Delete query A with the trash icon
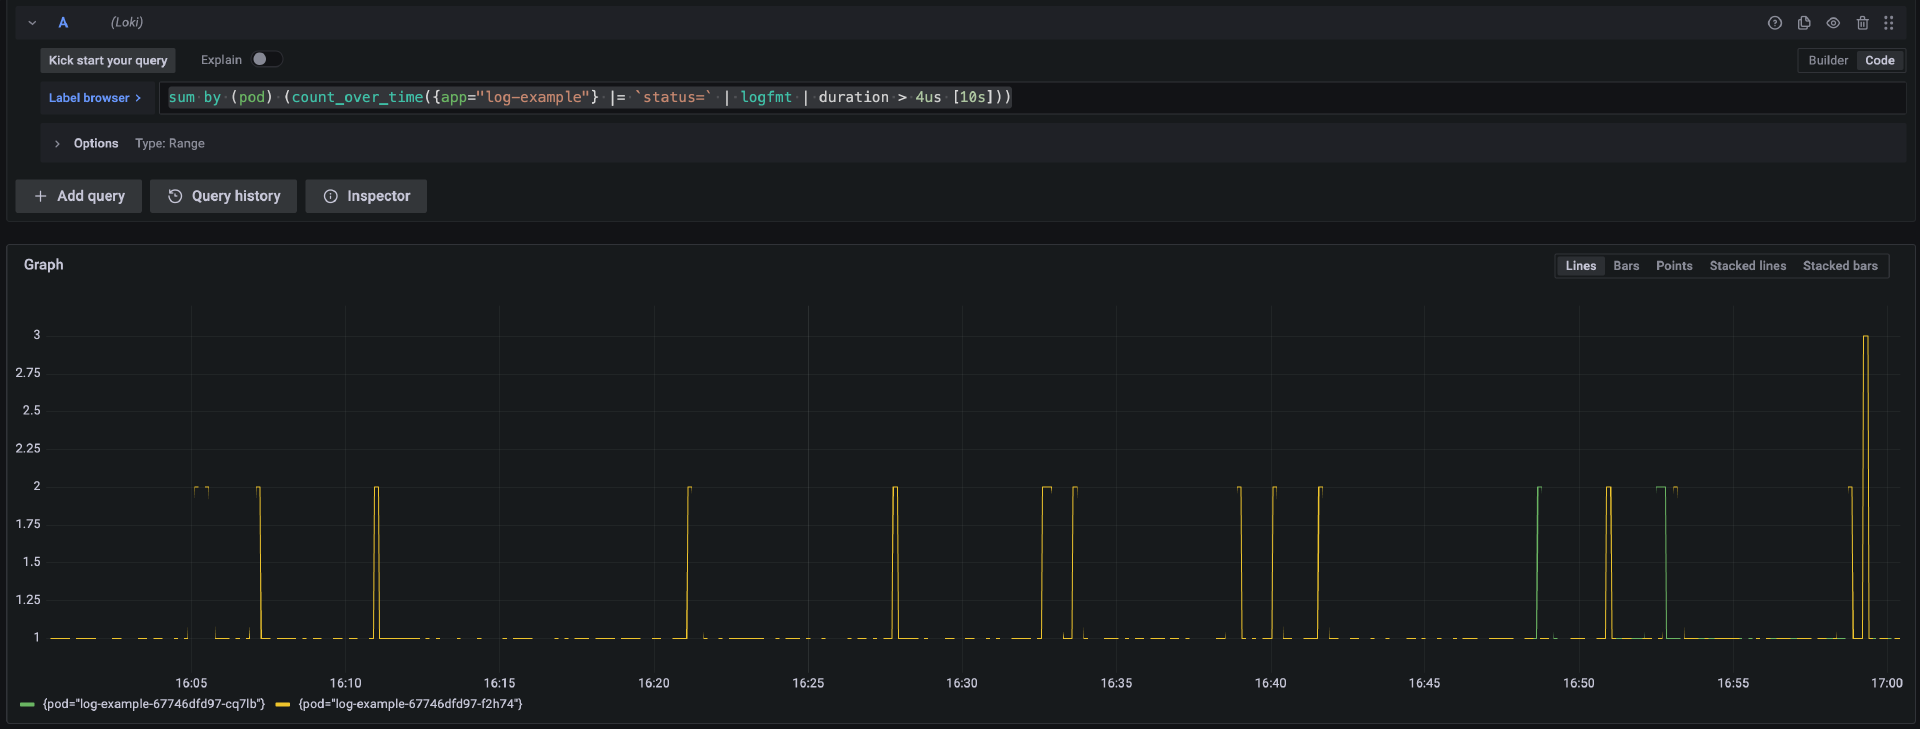Viewport: 1920px width, 729px height. point(1862,23)
